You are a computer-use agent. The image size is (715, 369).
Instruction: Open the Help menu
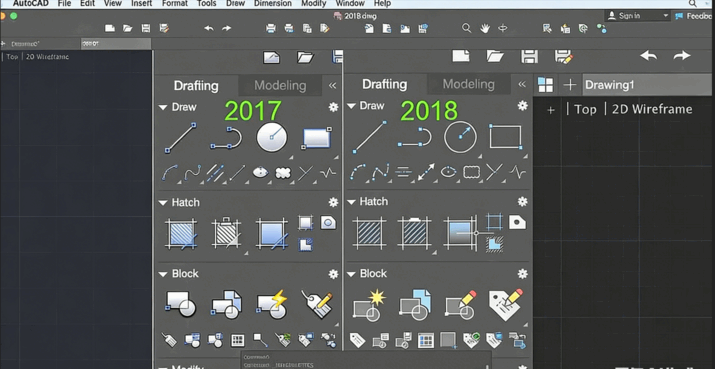(382, 4)
